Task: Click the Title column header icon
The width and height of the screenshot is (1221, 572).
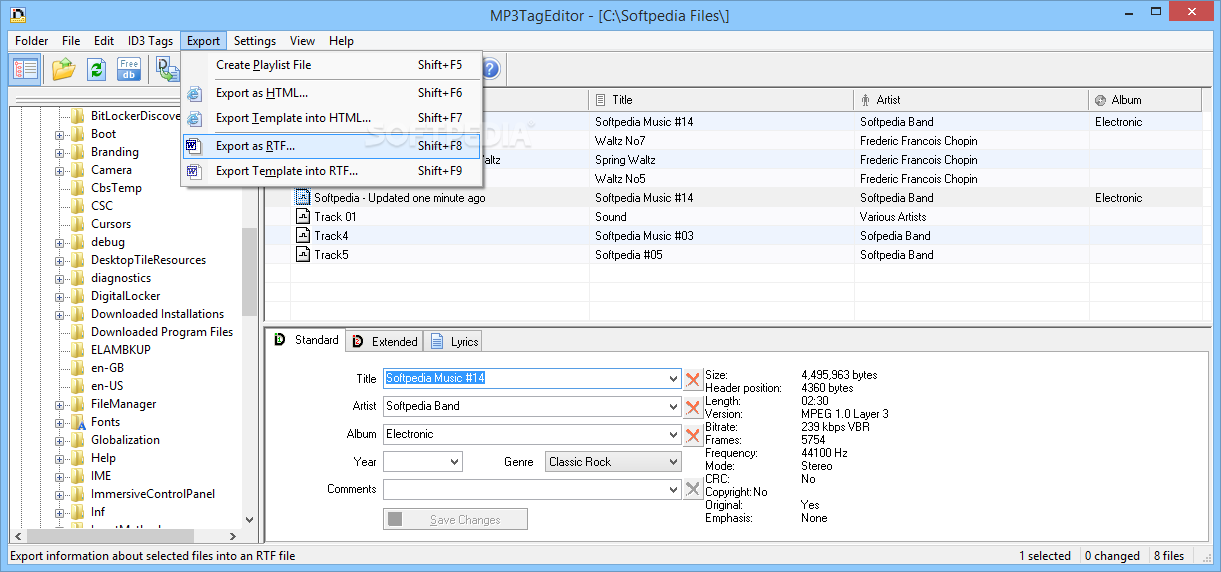Action: click(x=600, y=100)
